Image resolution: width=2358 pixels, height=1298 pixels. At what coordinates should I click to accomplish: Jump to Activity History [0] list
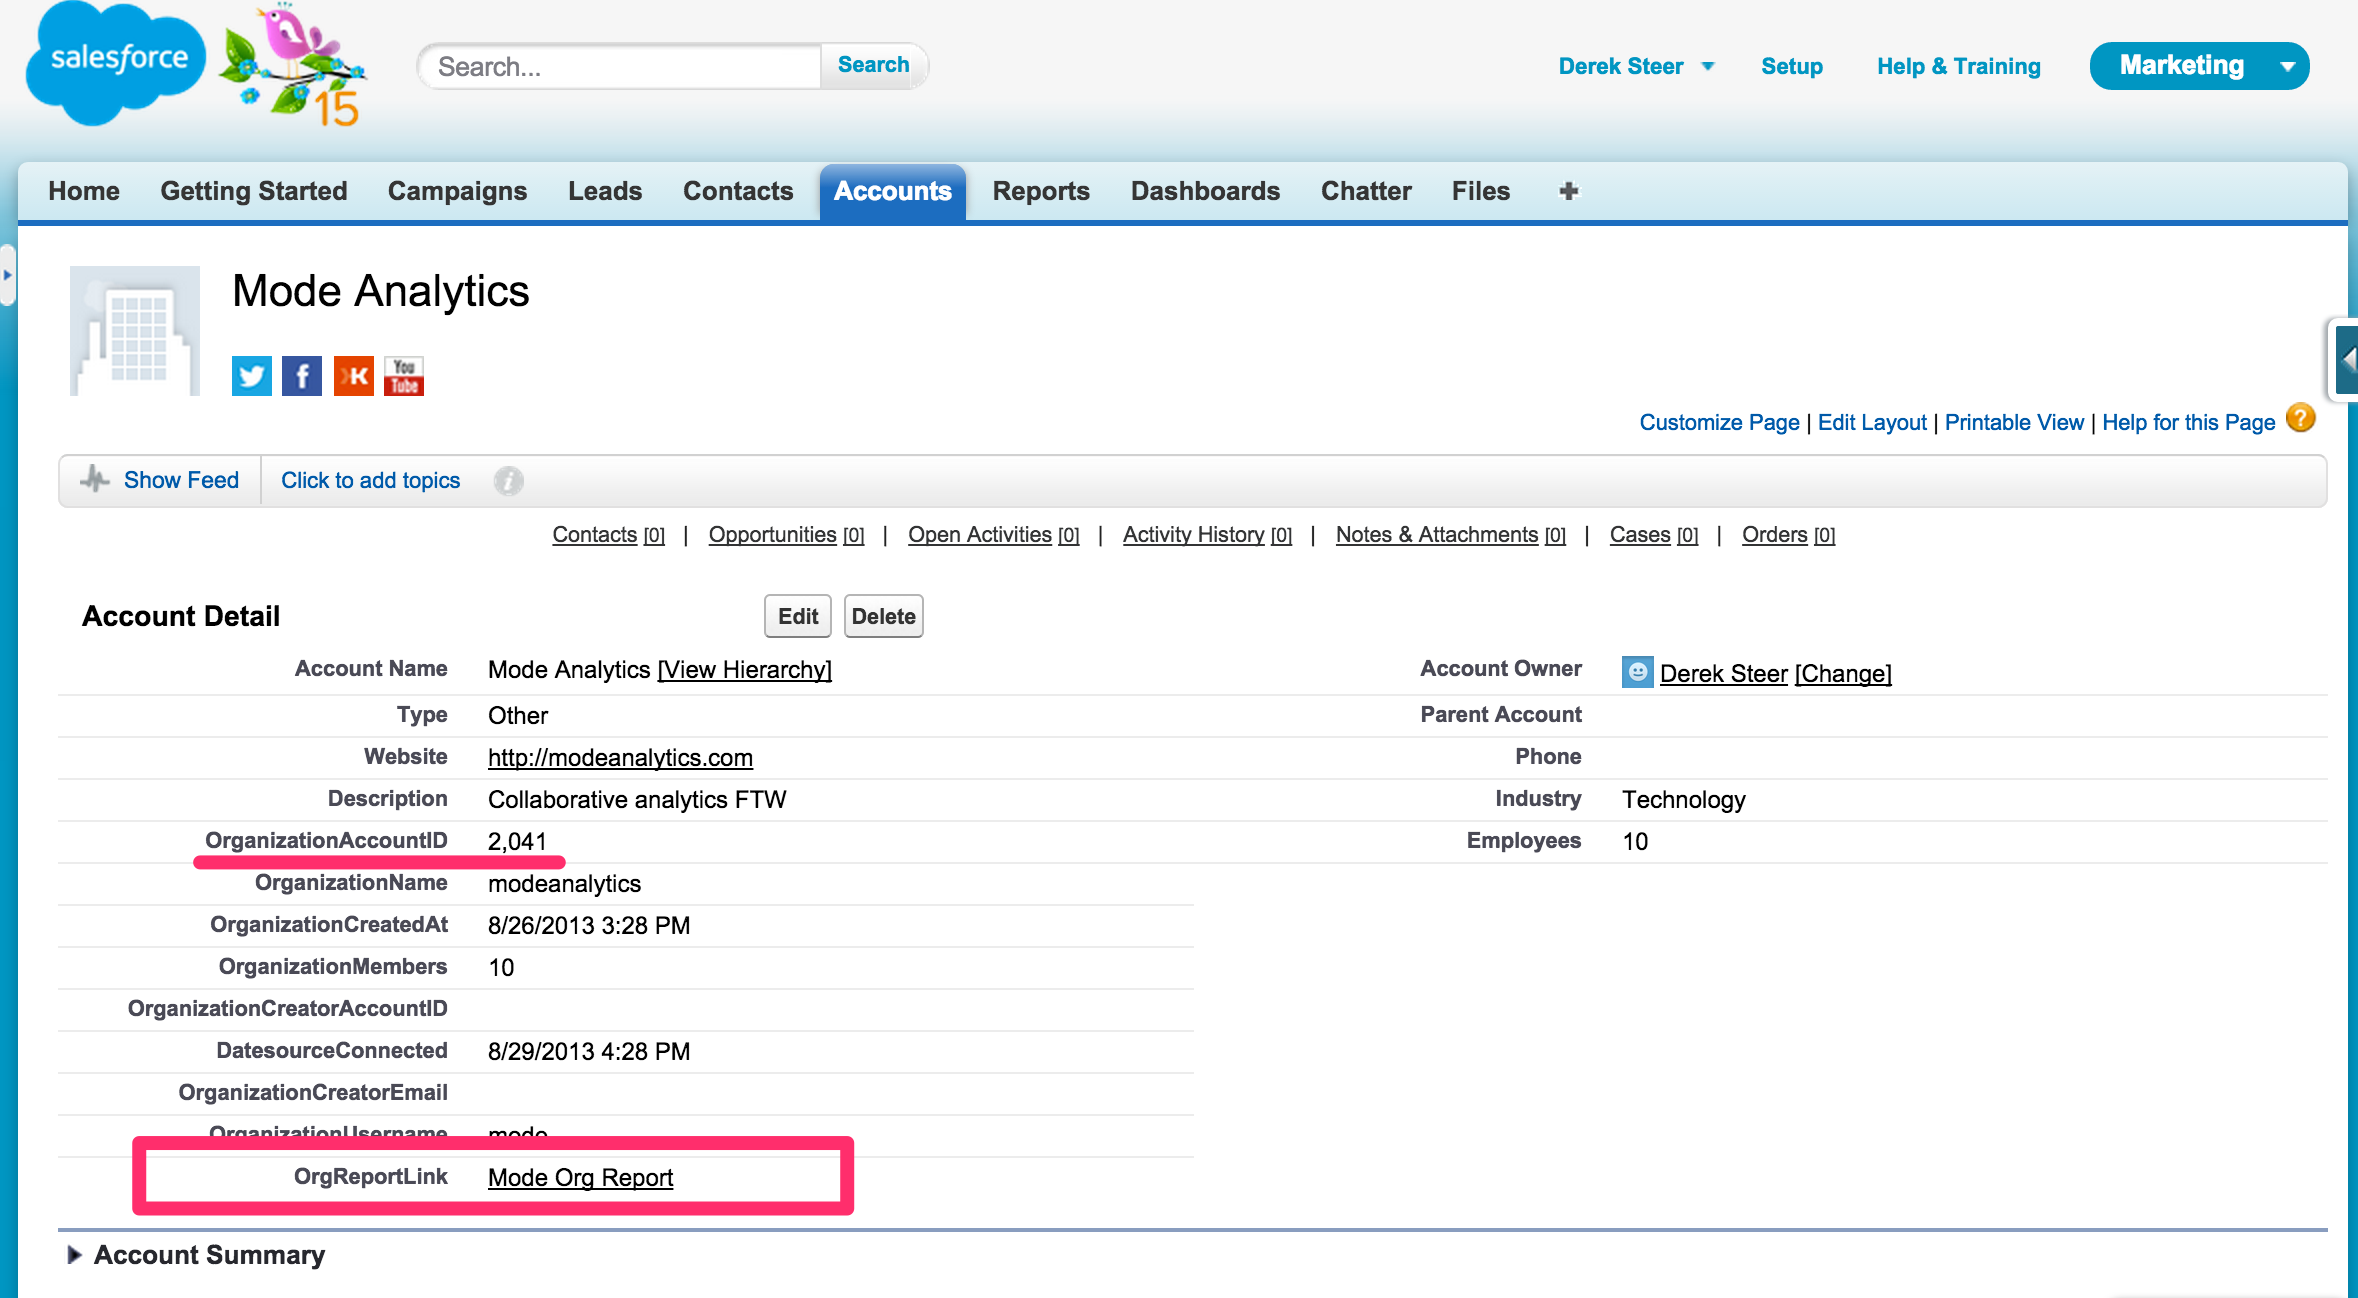(x=1207, y=535)
